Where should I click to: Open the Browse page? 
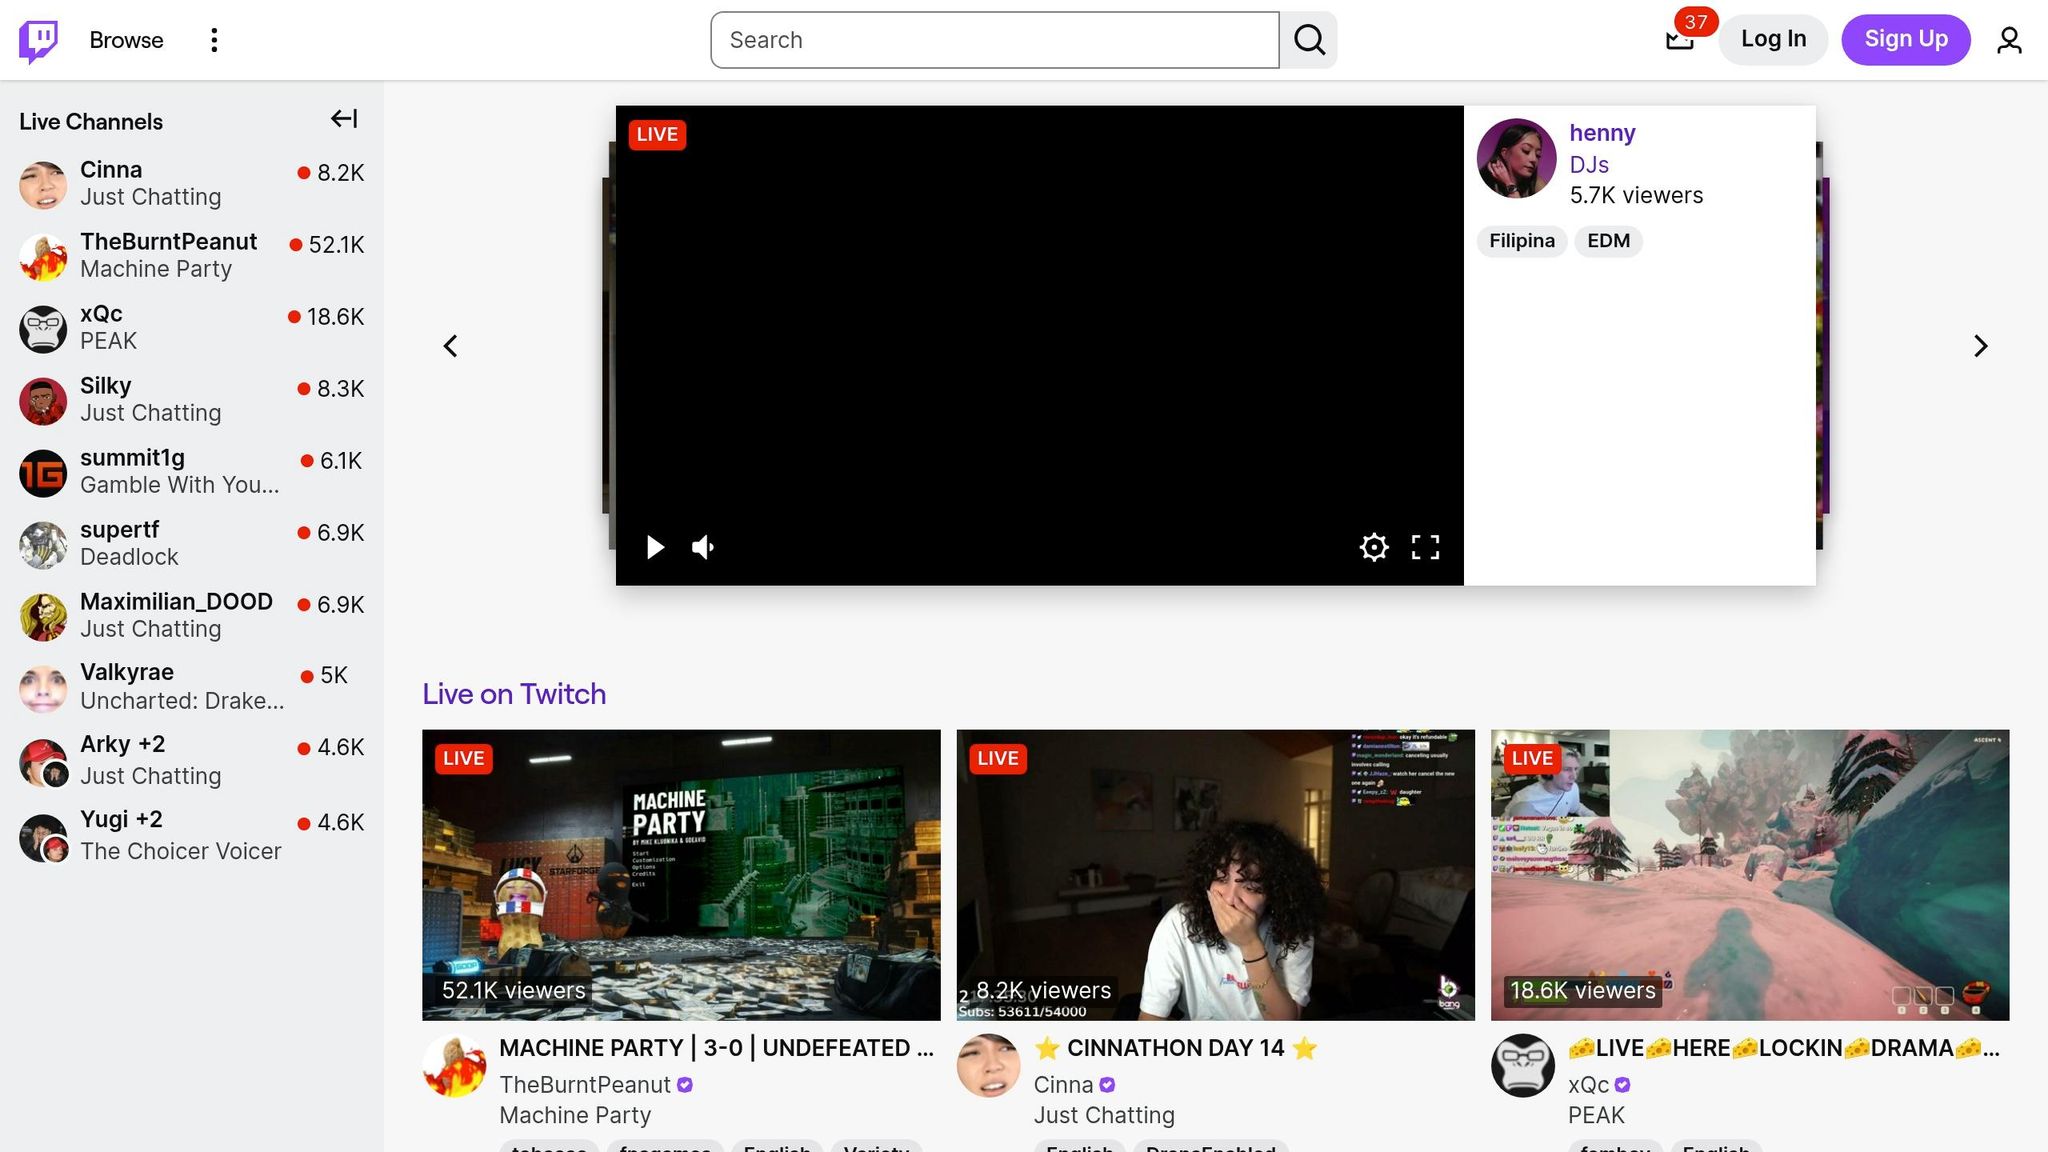[x=126, y=40]
